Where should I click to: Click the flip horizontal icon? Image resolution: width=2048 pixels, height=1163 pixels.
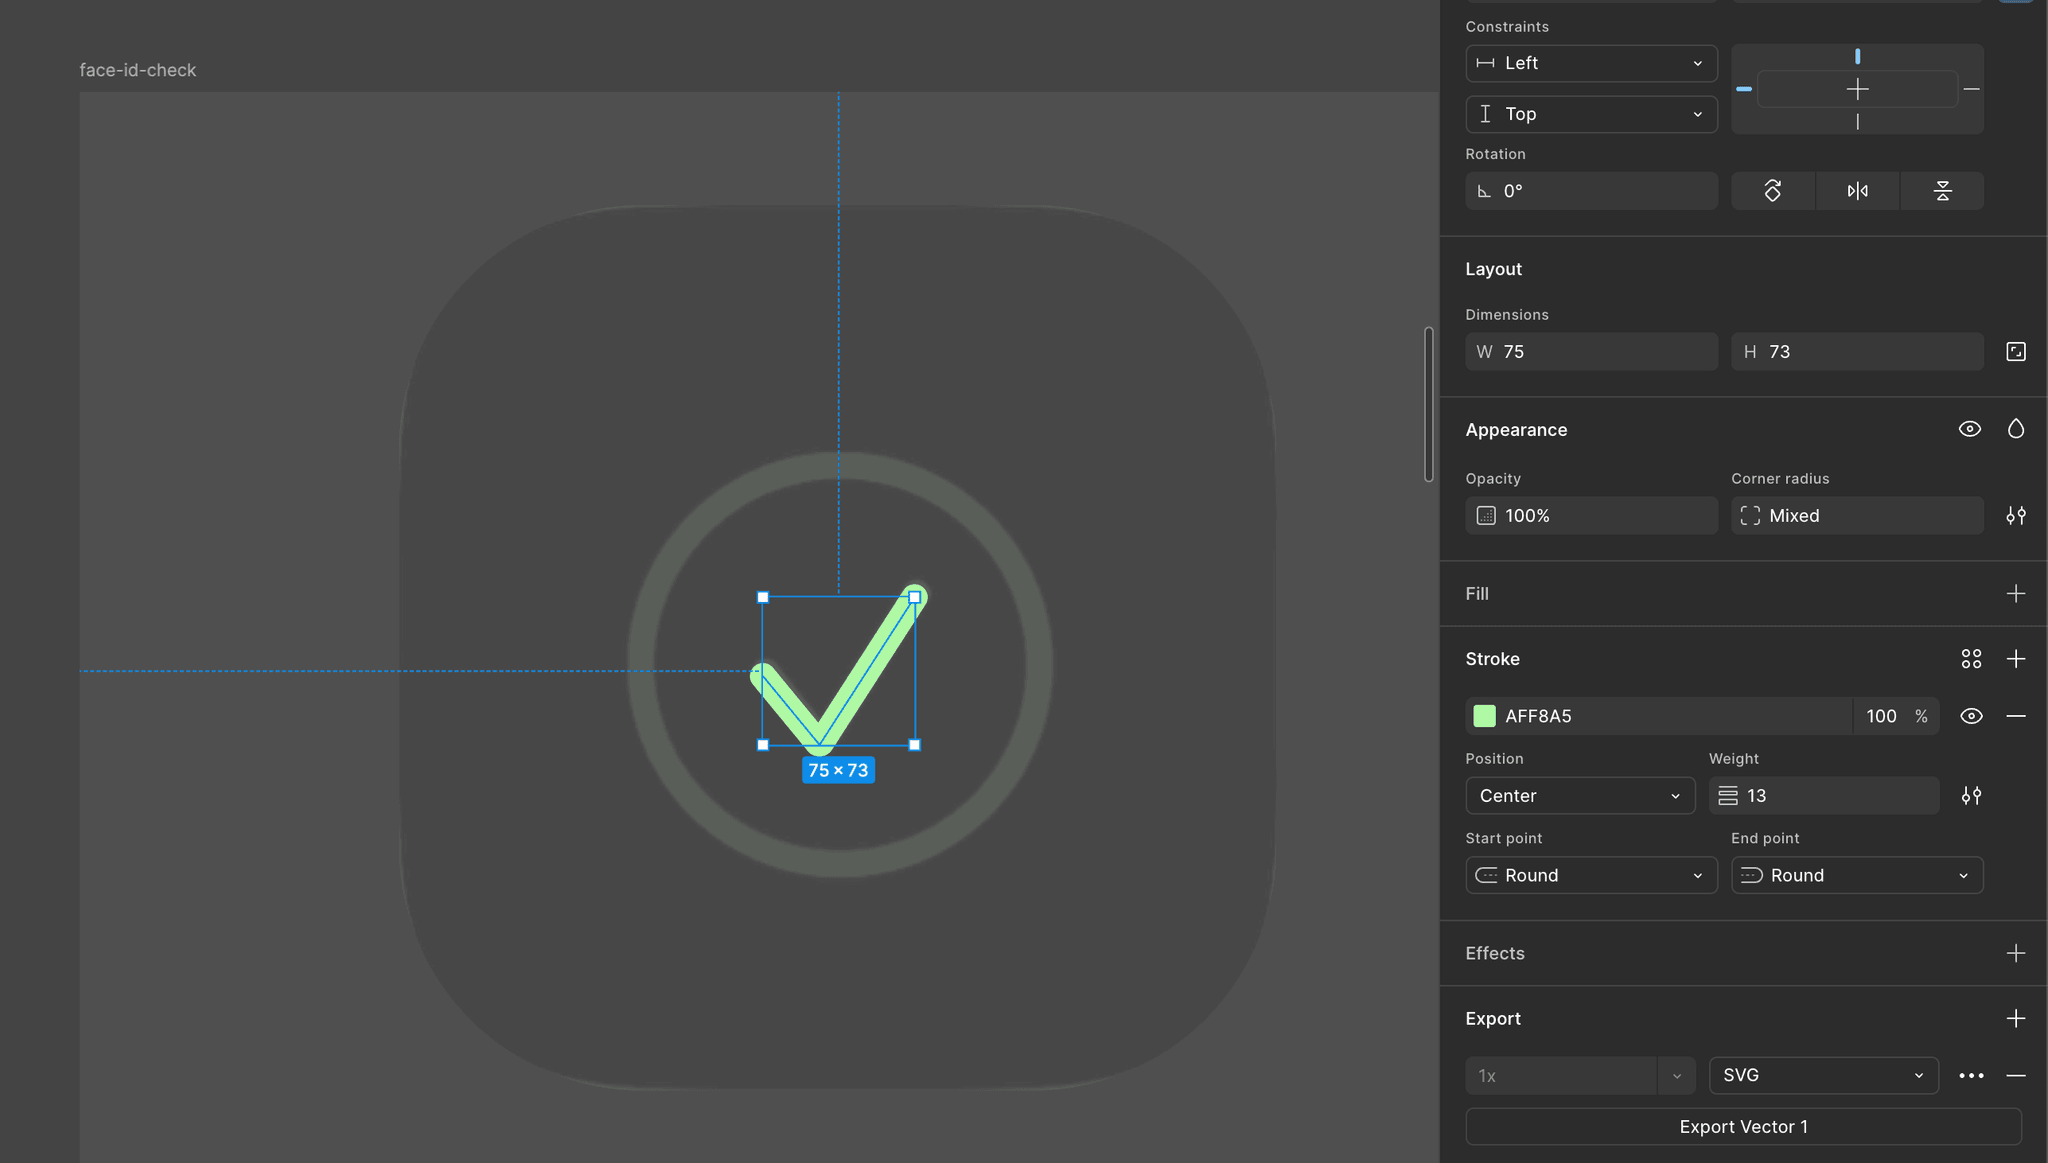pyautogui.click(x=1857, y=191)
